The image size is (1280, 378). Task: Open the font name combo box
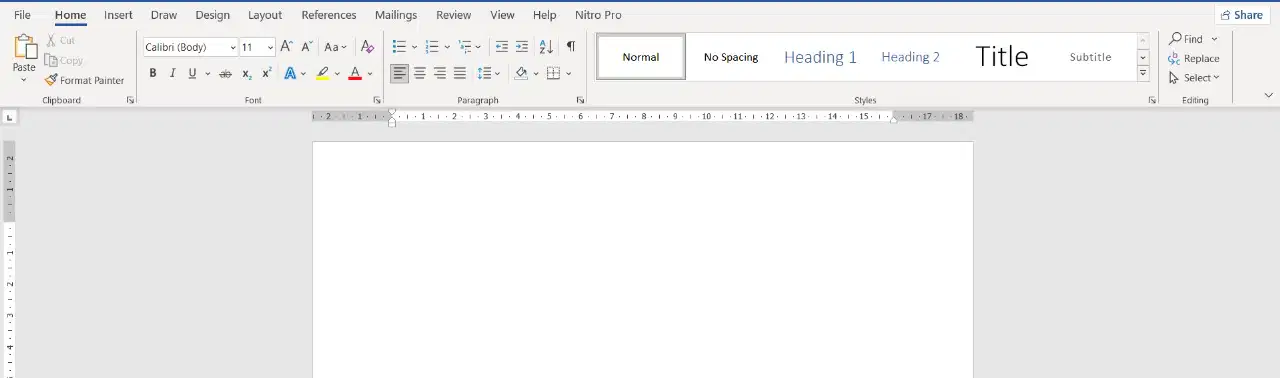[x=190, y=47]
